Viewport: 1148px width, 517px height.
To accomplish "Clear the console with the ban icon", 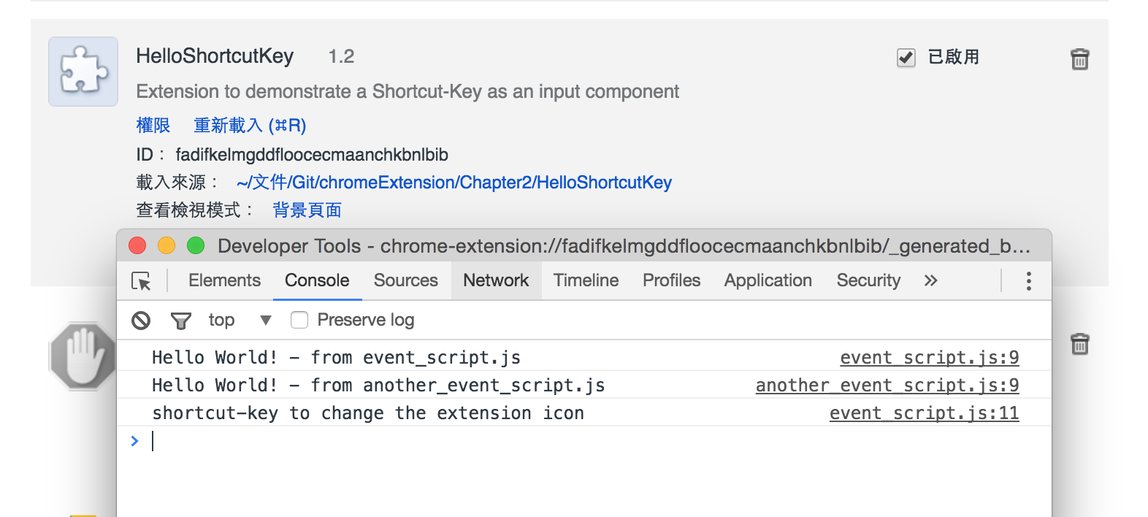I will 141,320.
